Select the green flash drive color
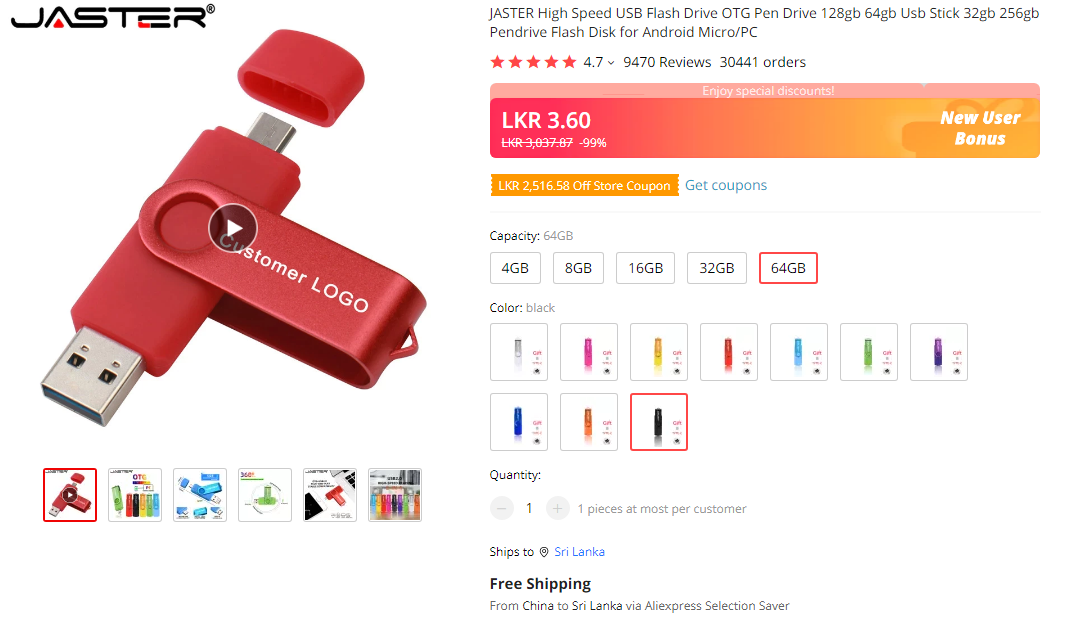 point(869,352)
